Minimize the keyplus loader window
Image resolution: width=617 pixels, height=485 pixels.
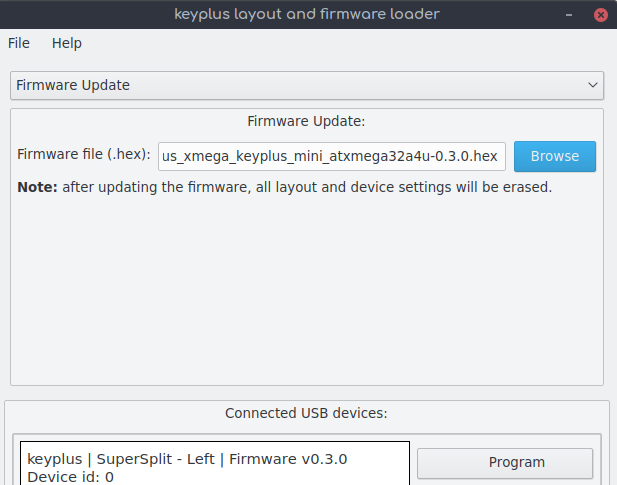tap(569, 15)
